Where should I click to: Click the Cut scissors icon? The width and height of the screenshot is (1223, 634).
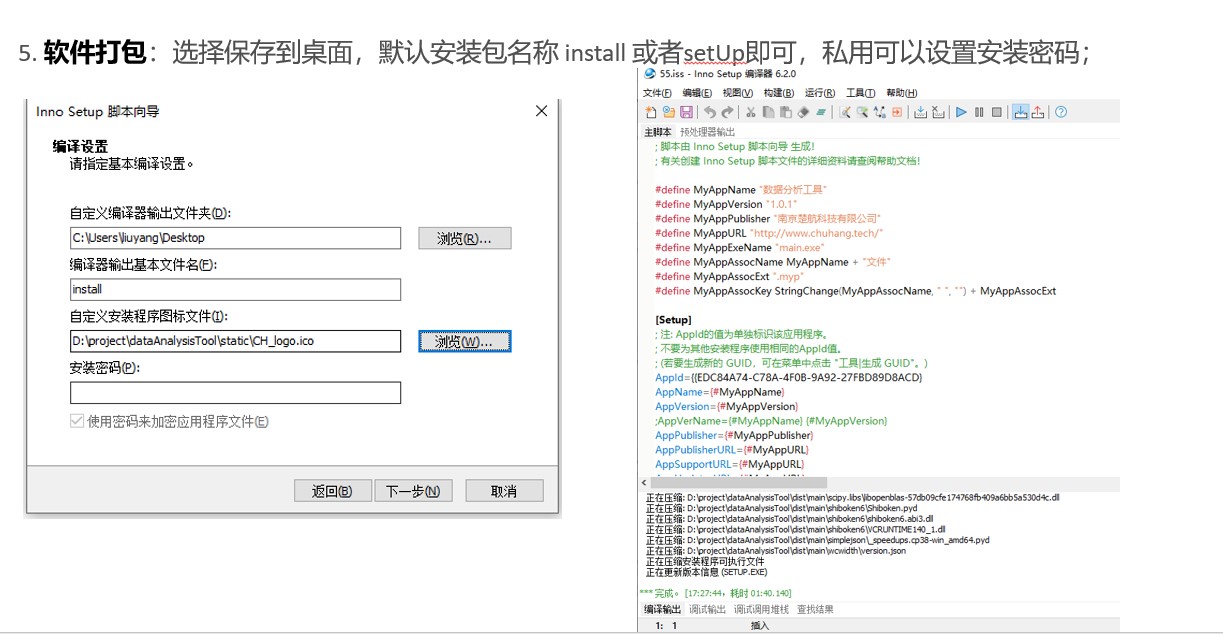[751, 112]
